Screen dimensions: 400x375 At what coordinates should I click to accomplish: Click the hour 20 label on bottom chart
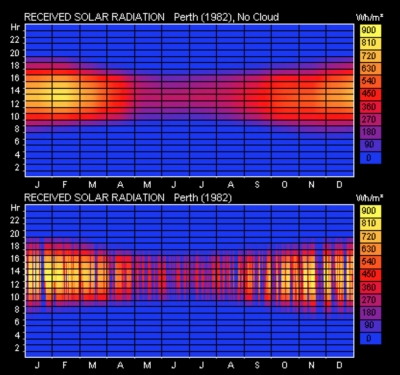tap(15, 234)
